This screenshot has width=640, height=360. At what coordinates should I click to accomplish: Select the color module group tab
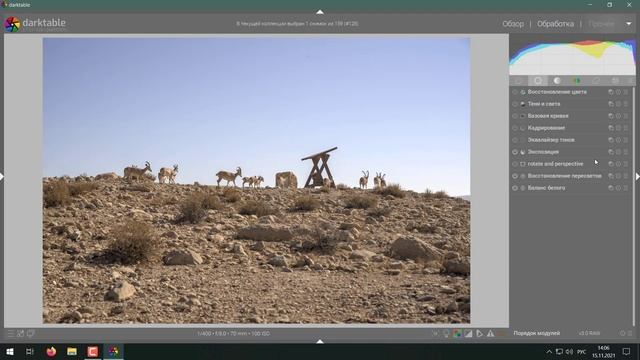pyautogui.click(x=577, y=81)
